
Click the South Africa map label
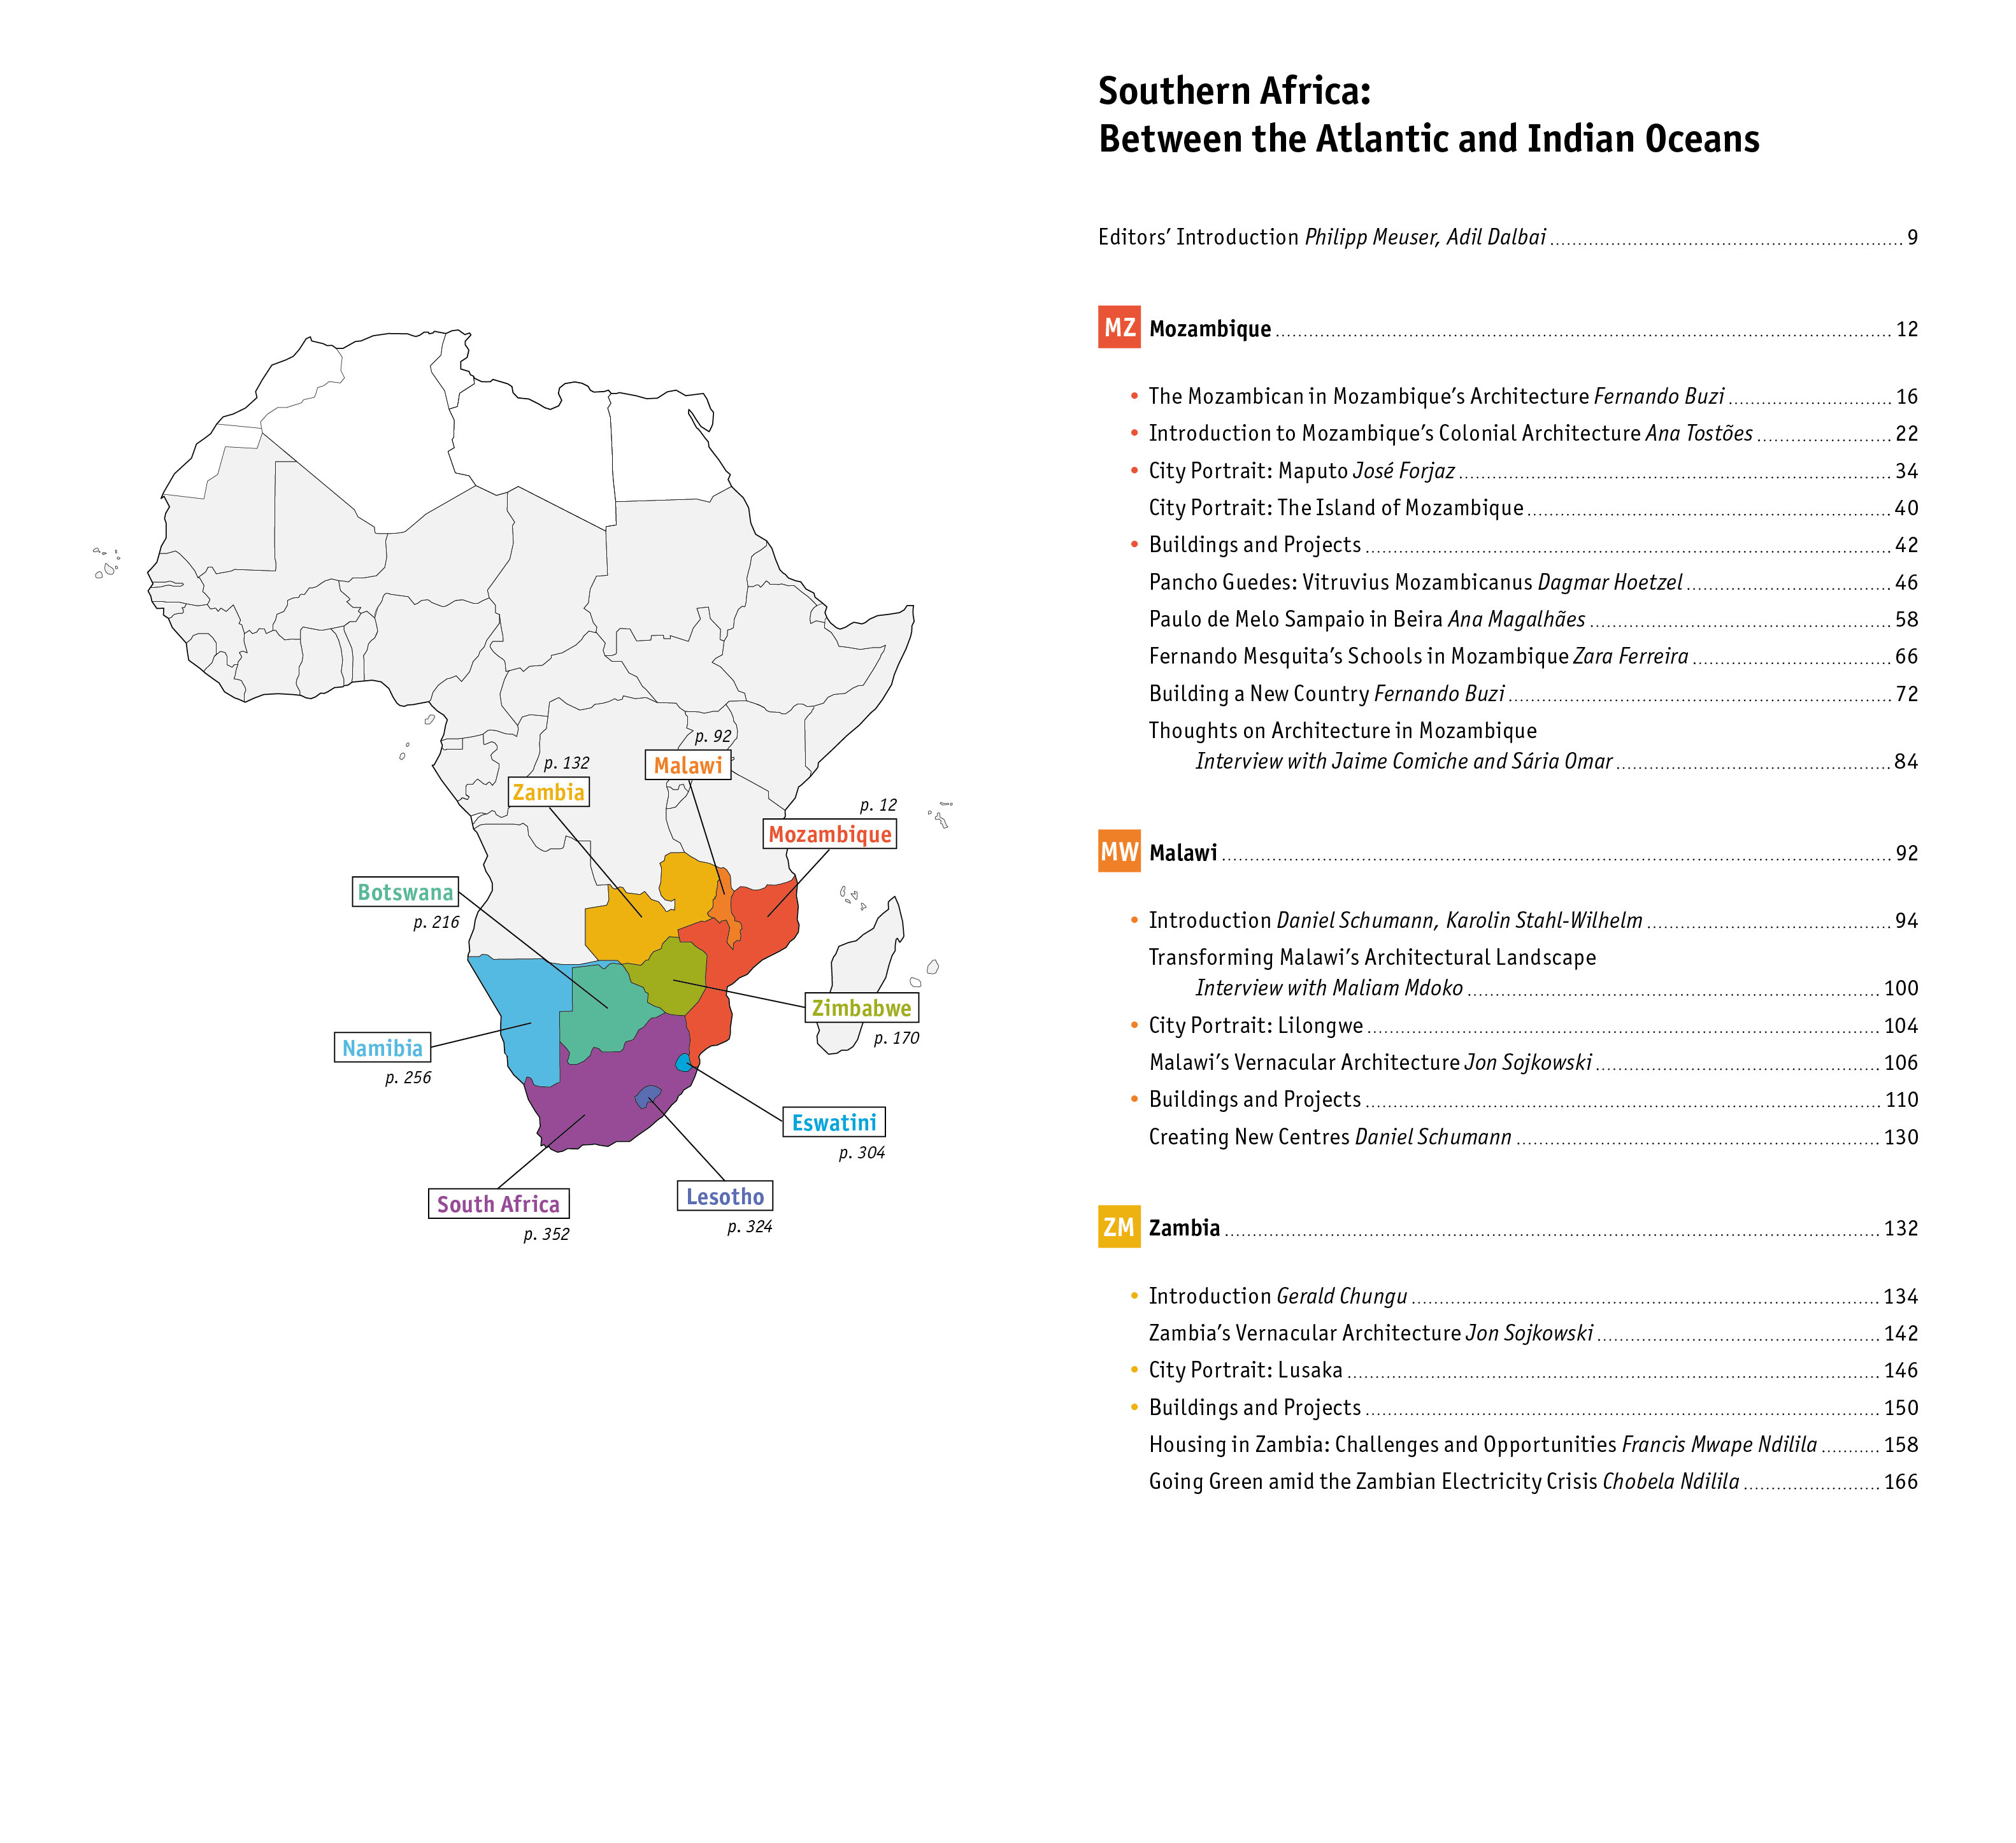click(498, 1204)
